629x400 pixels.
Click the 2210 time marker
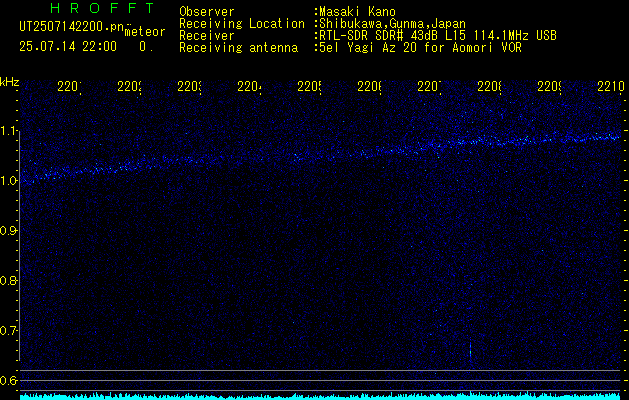pyautogui.click(x=611, y=86)
